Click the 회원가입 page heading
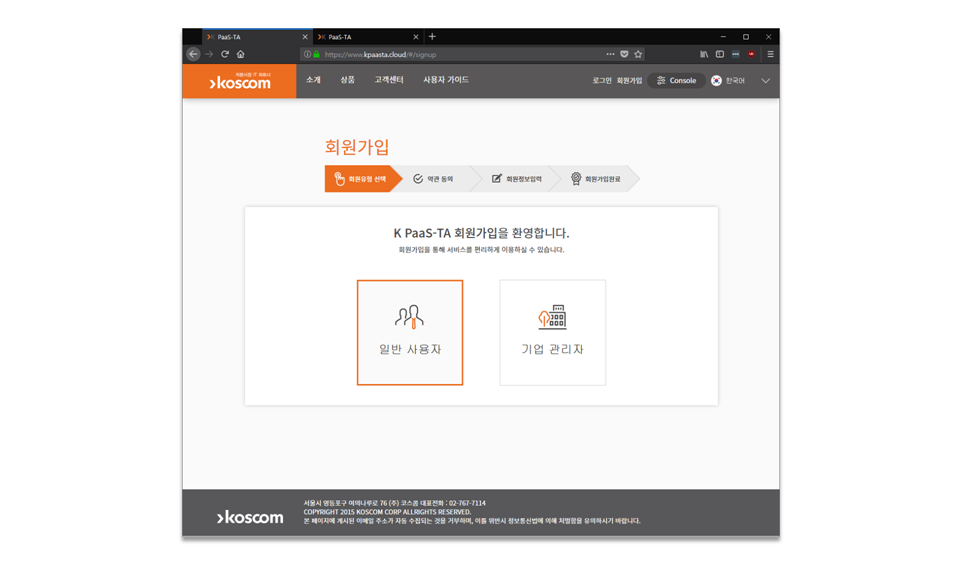Viewport: 962px width, 565px height. coord(357,147)
